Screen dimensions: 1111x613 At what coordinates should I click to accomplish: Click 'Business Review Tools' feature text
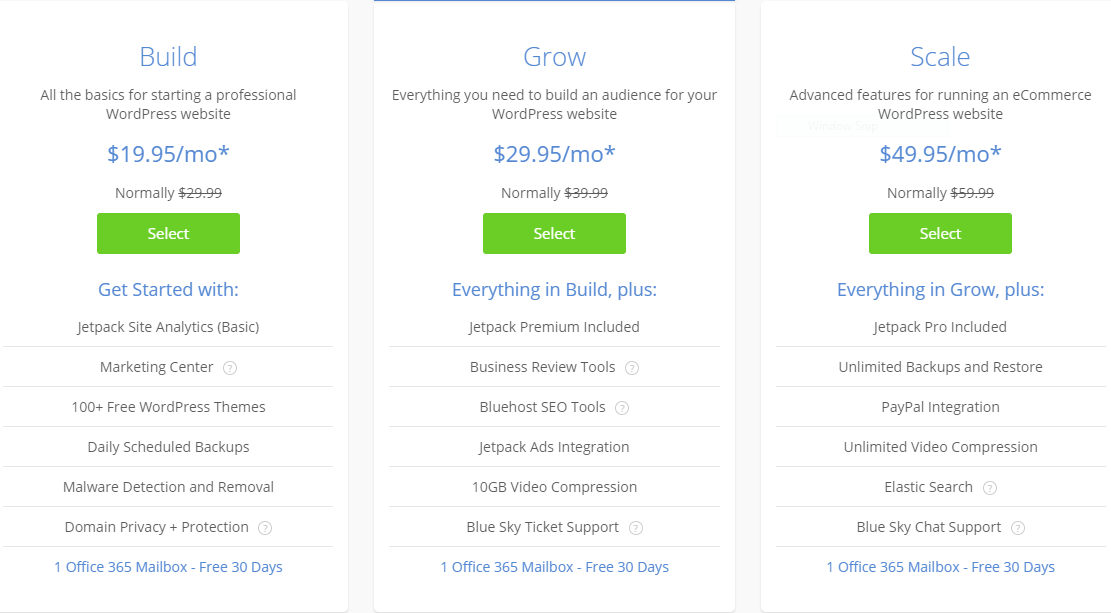[x=543, y=367]
